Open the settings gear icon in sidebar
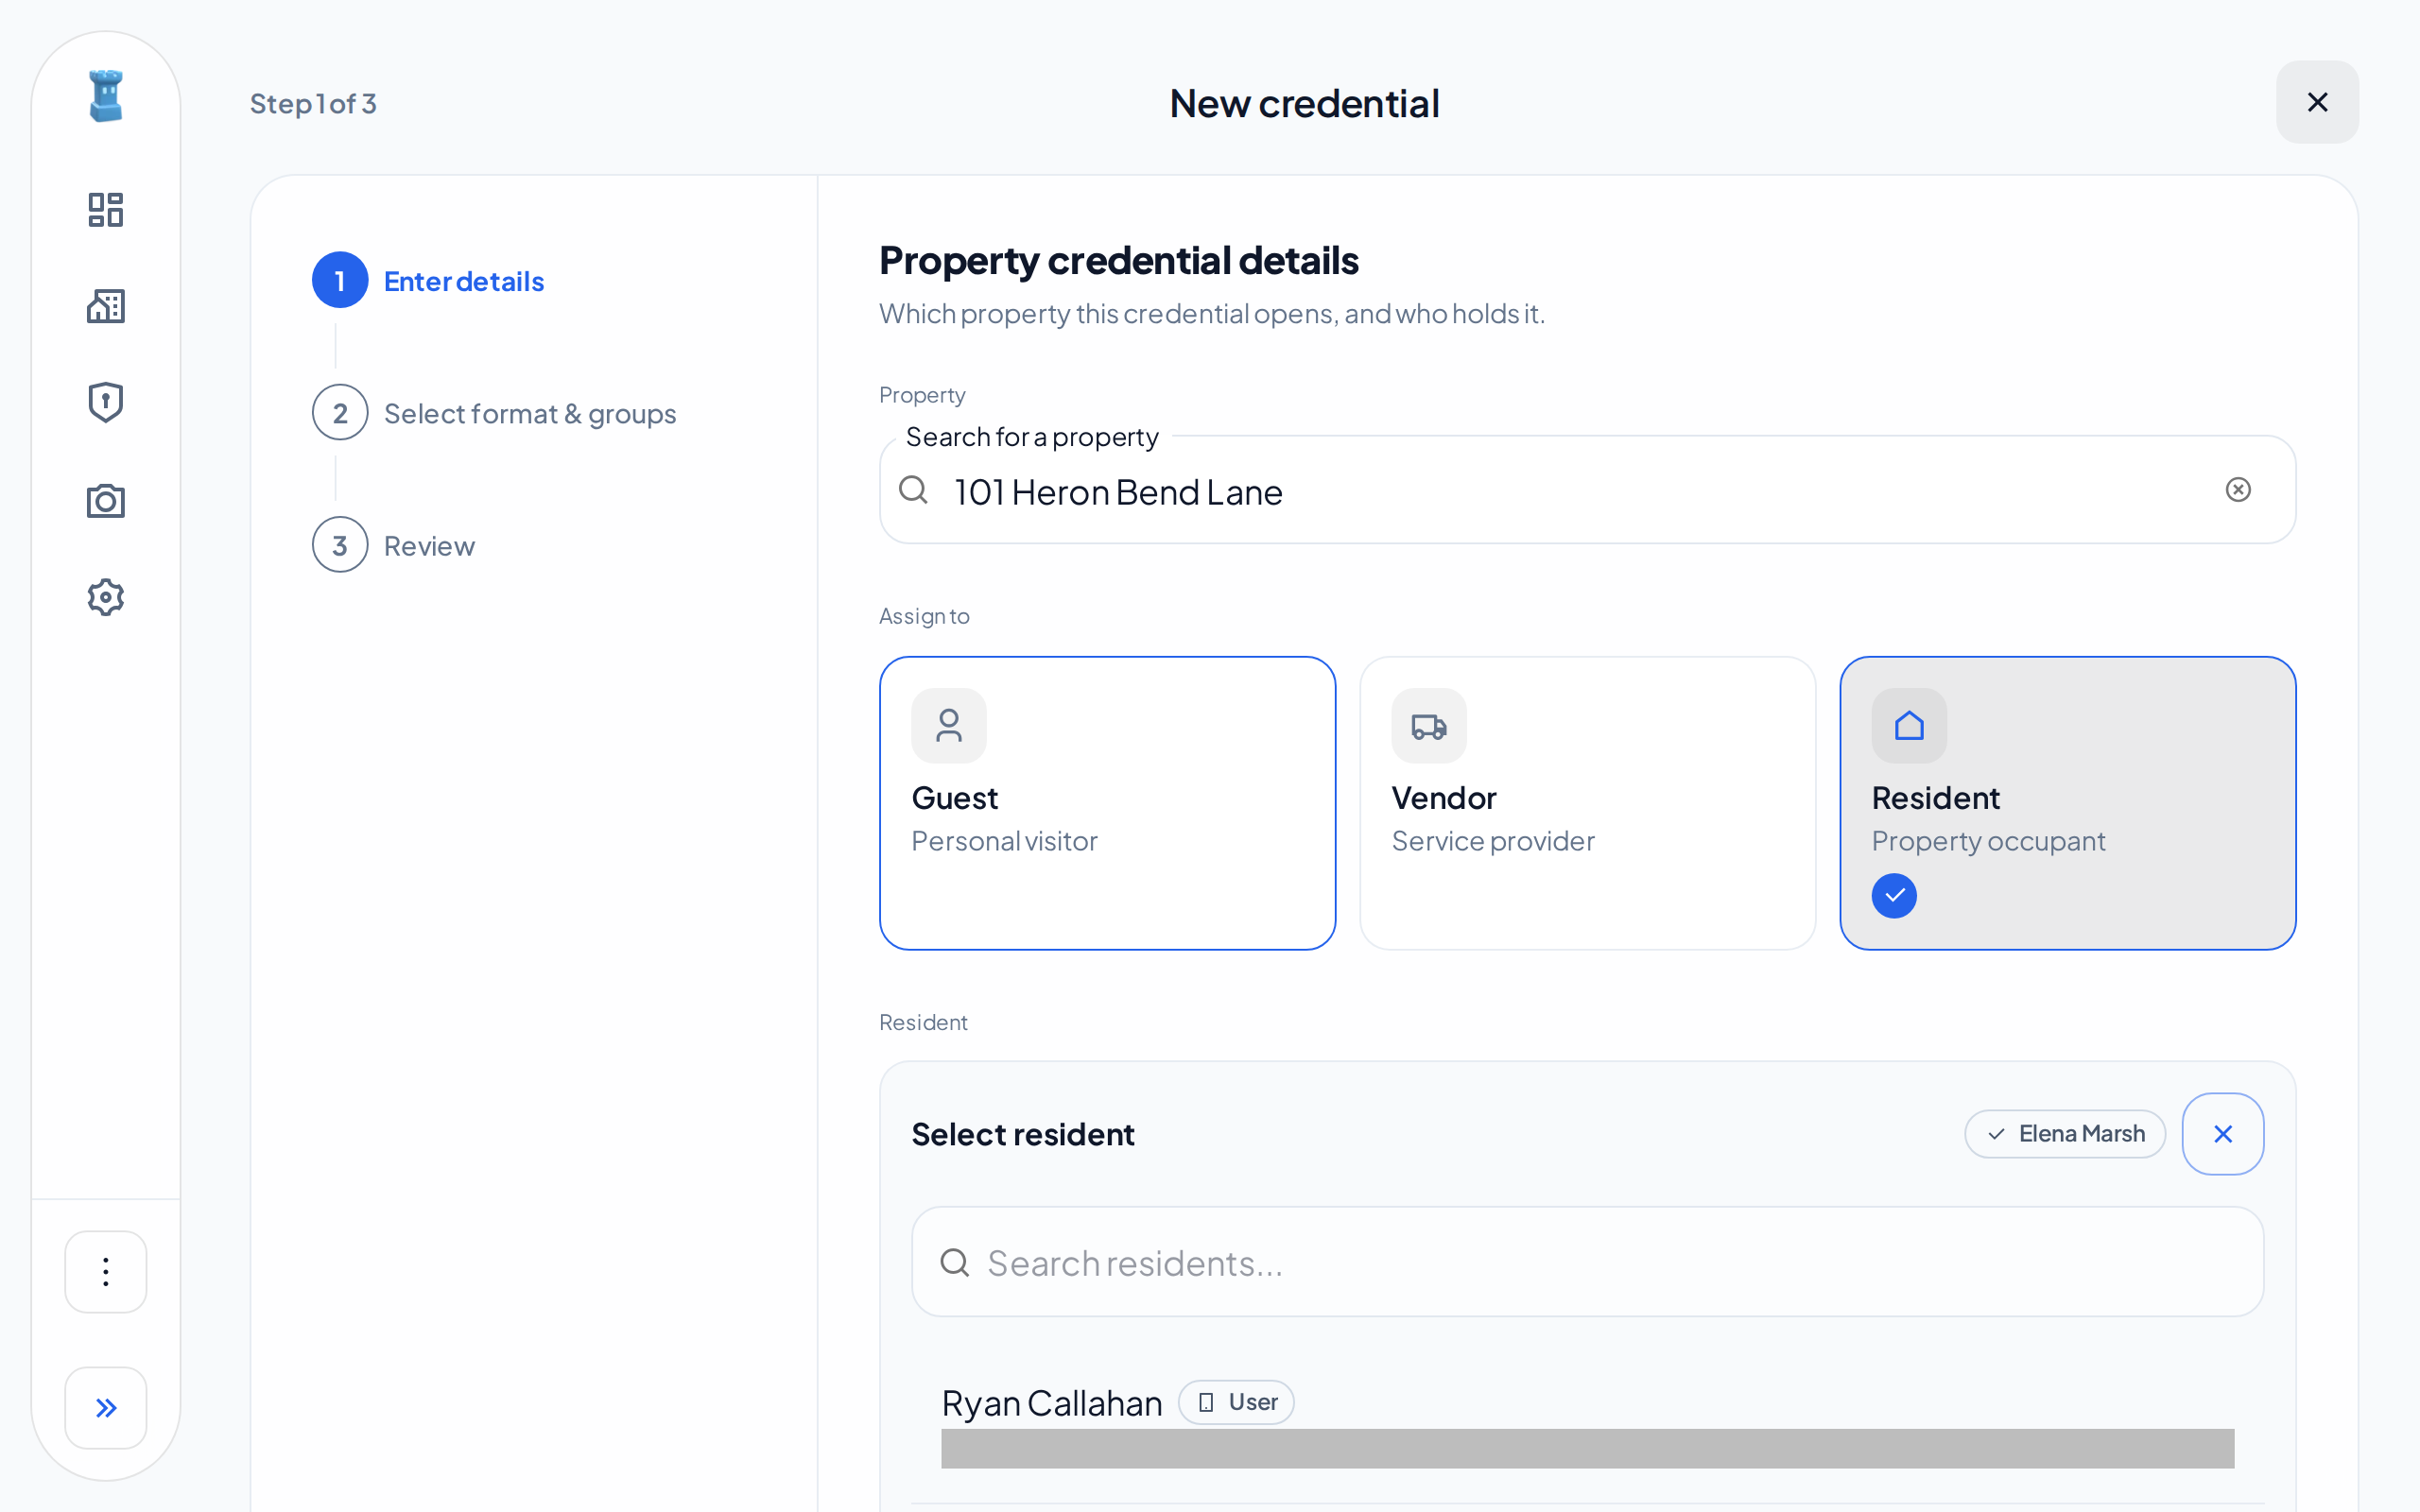Image resolution: width=2420 pixels, height=1512 pixels. 106,597
